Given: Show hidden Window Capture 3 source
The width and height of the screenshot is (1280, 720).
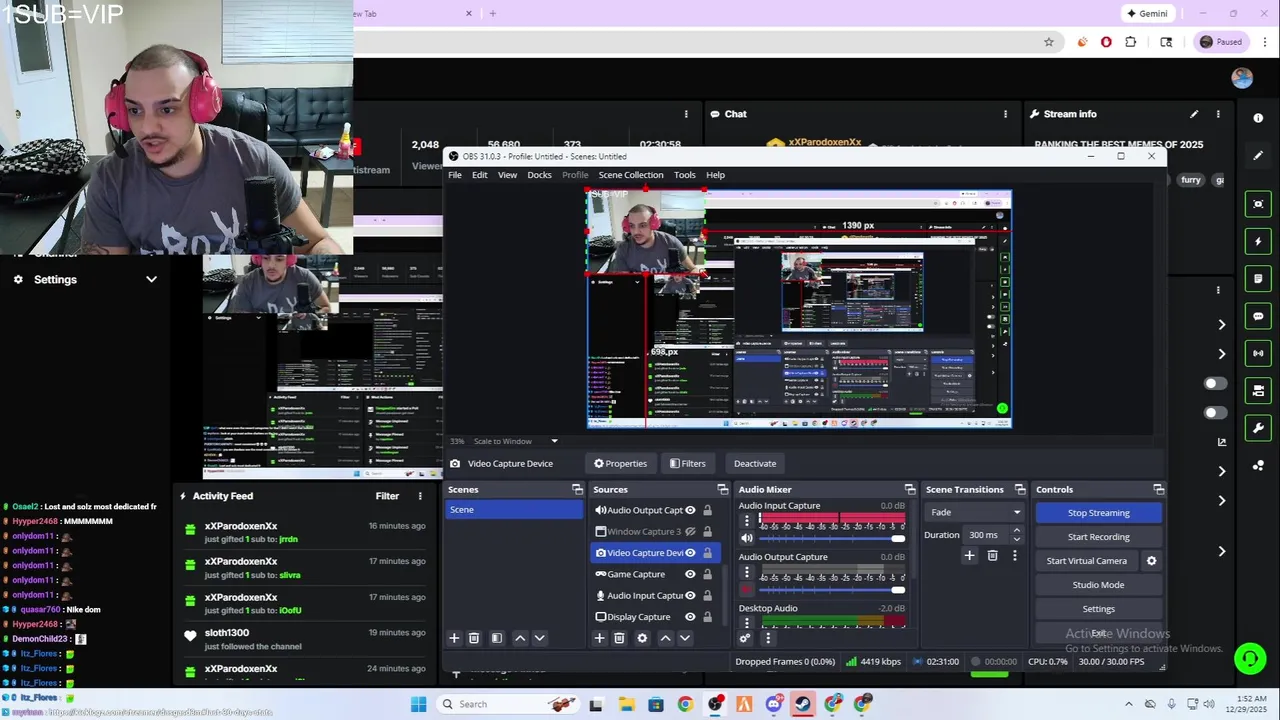Looking at the screenshot, I should pos(690,532).
